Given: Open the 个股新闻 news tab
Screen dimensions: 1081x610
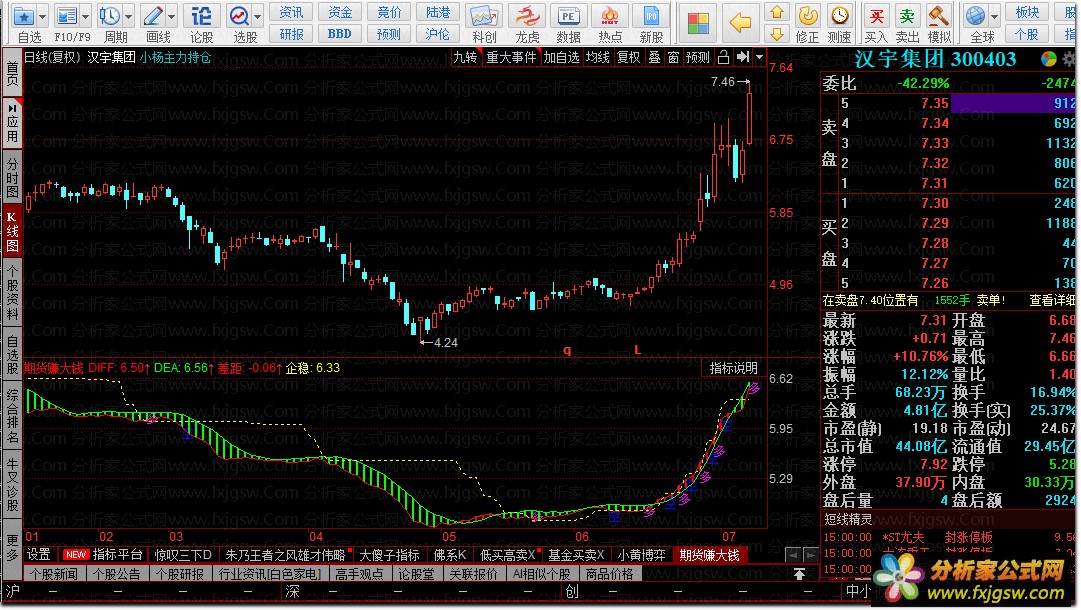Looking at the screenshot, I should pos(56,573).
